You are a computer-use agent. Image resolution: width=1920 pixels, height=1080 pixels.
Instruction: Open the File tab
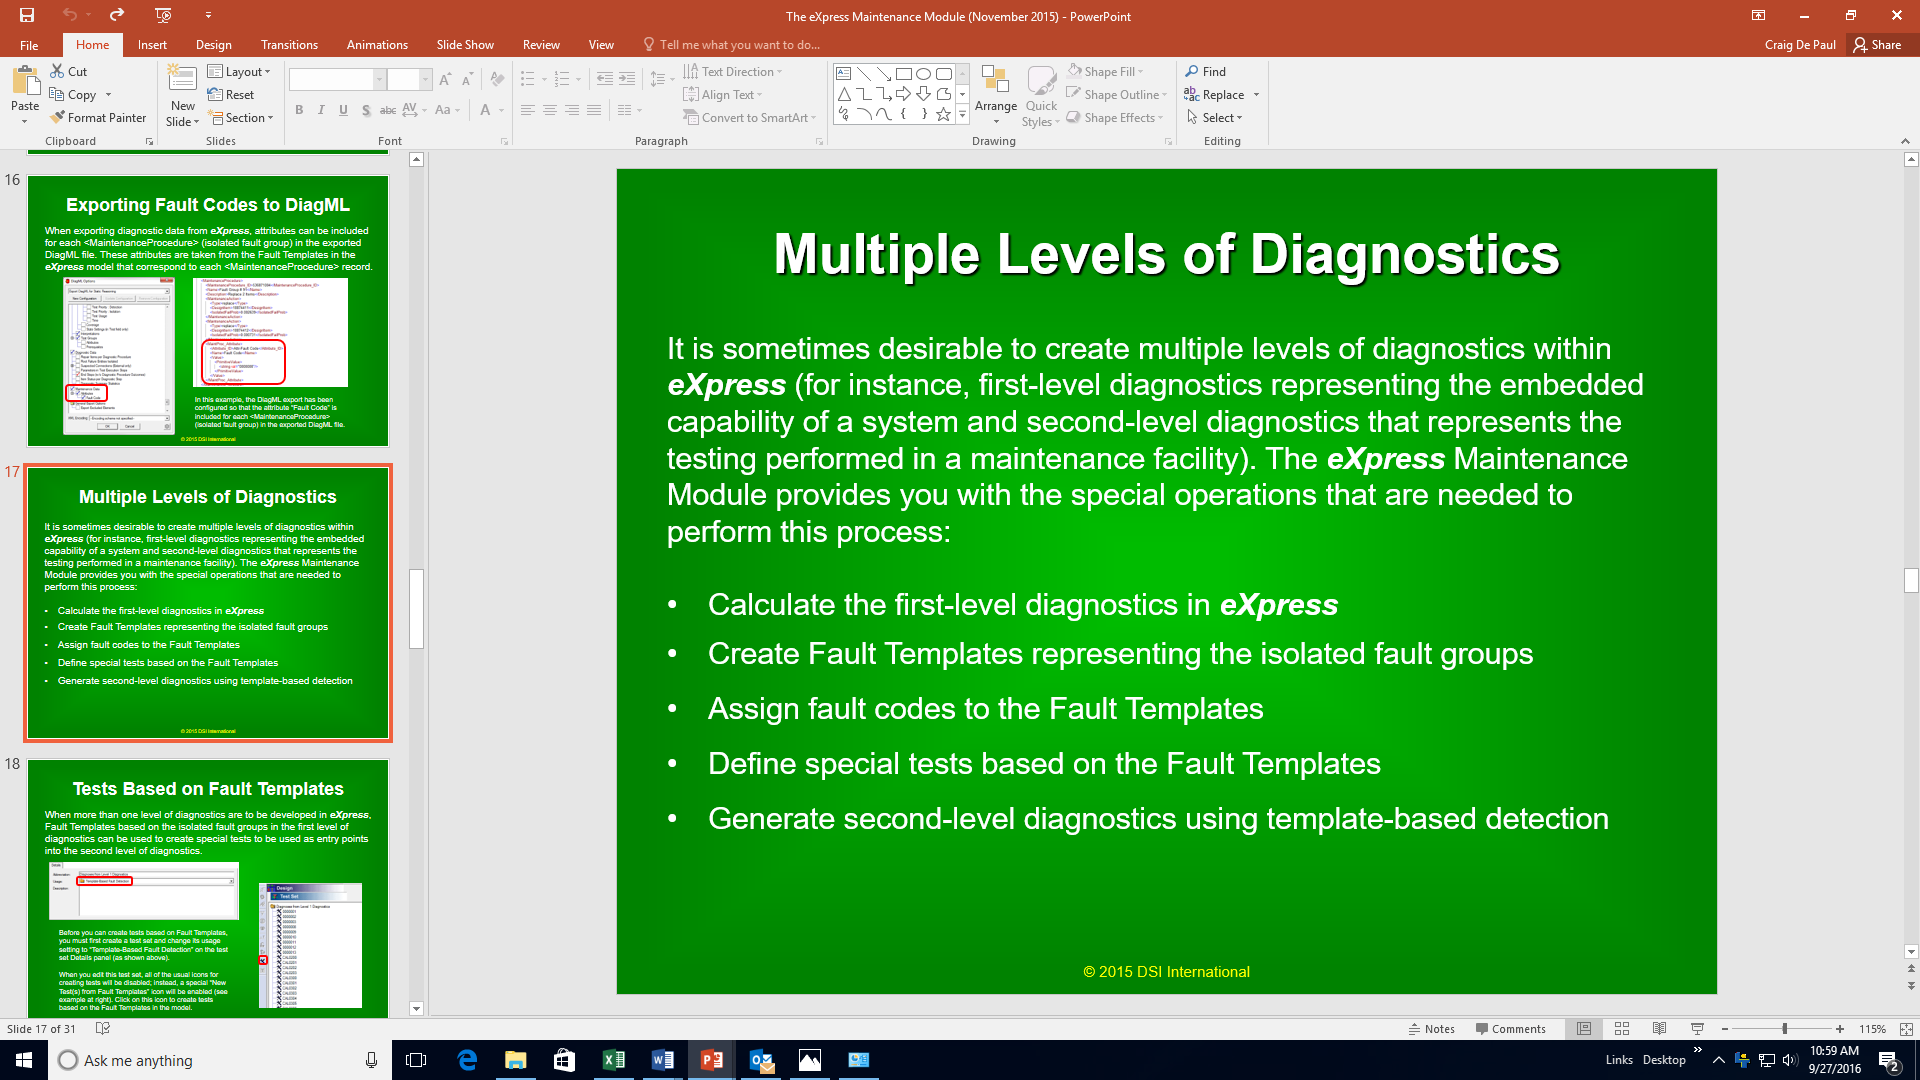coord(29,45)
